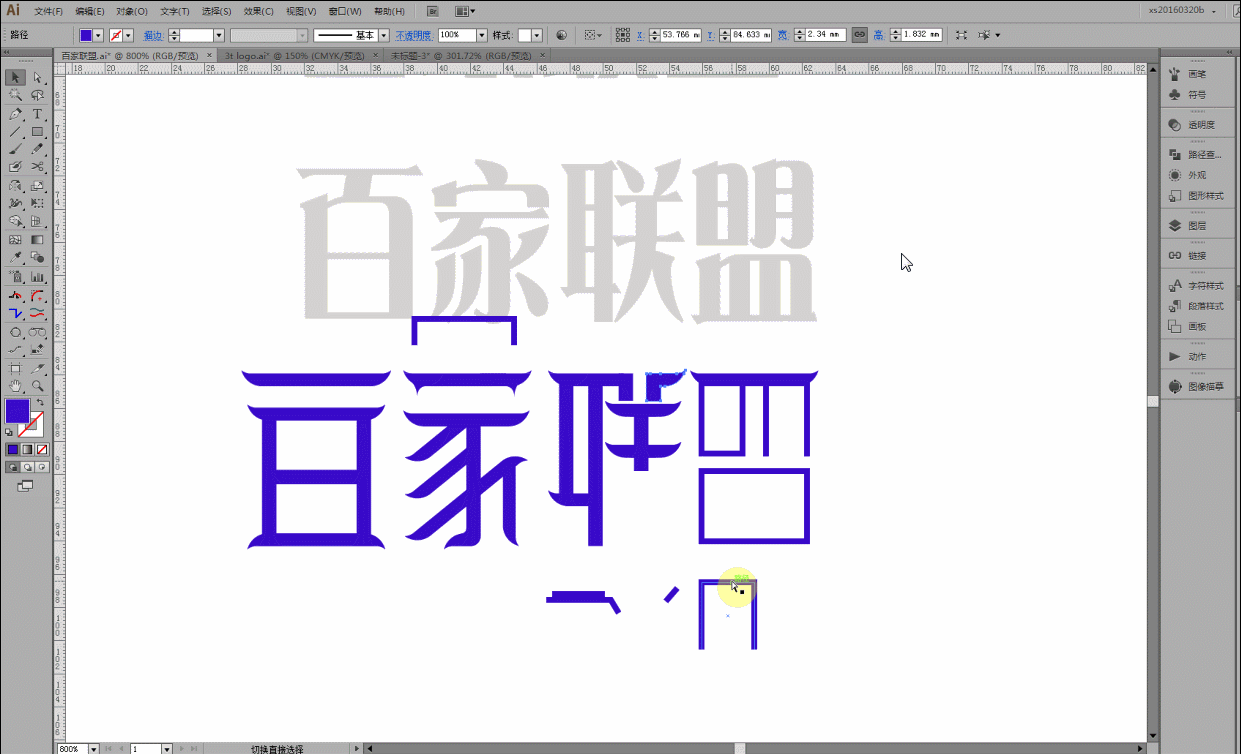This screenshot has width=1241, height=754.
Task: Select the Pen tool
Action: coord(16,114)
